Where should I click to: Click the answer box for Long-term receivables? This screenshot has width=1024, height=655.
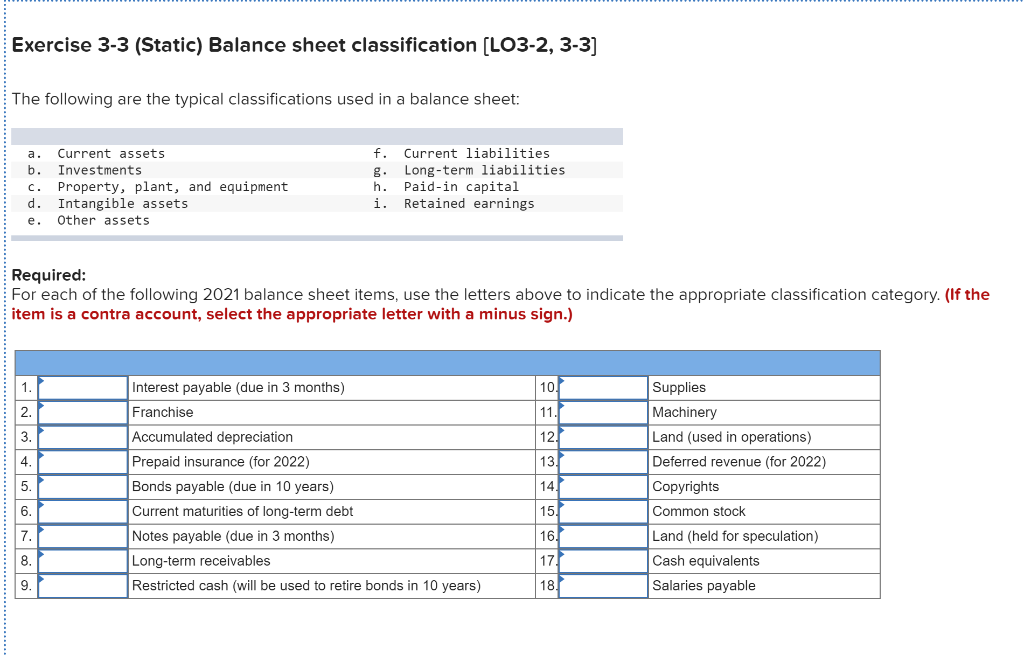click(82, 561)
